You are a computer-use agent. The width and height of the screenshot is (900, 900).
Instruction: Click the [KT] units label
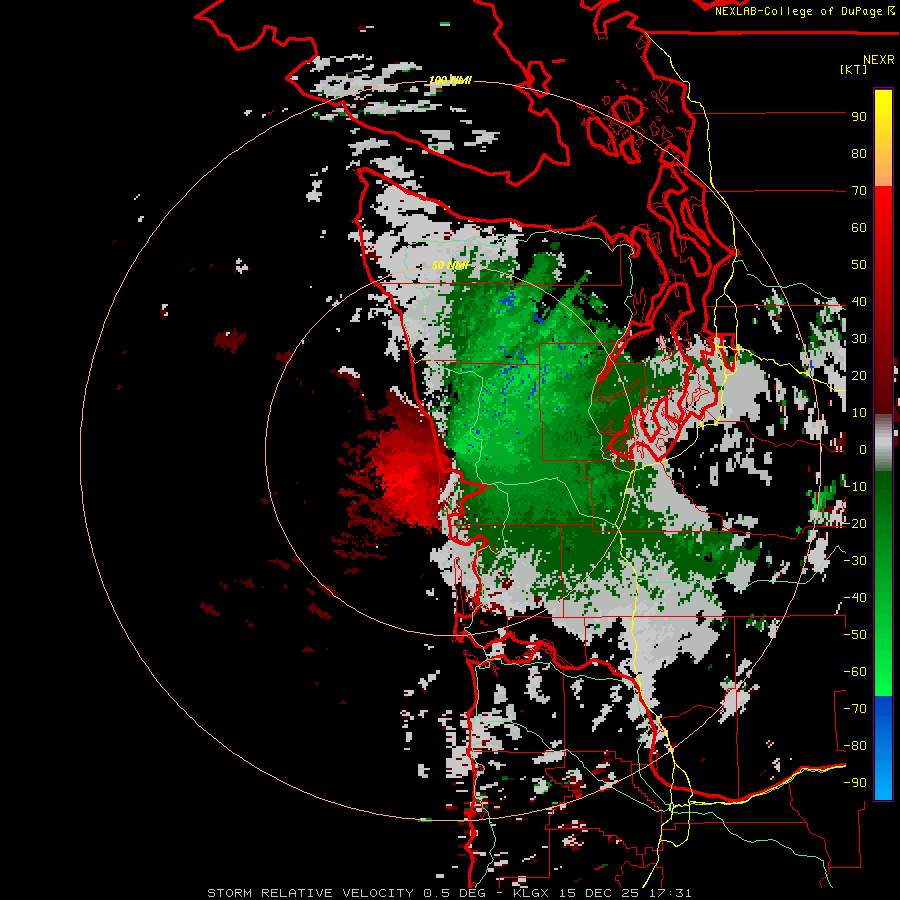pyautogui.click(x=854, y=69)
